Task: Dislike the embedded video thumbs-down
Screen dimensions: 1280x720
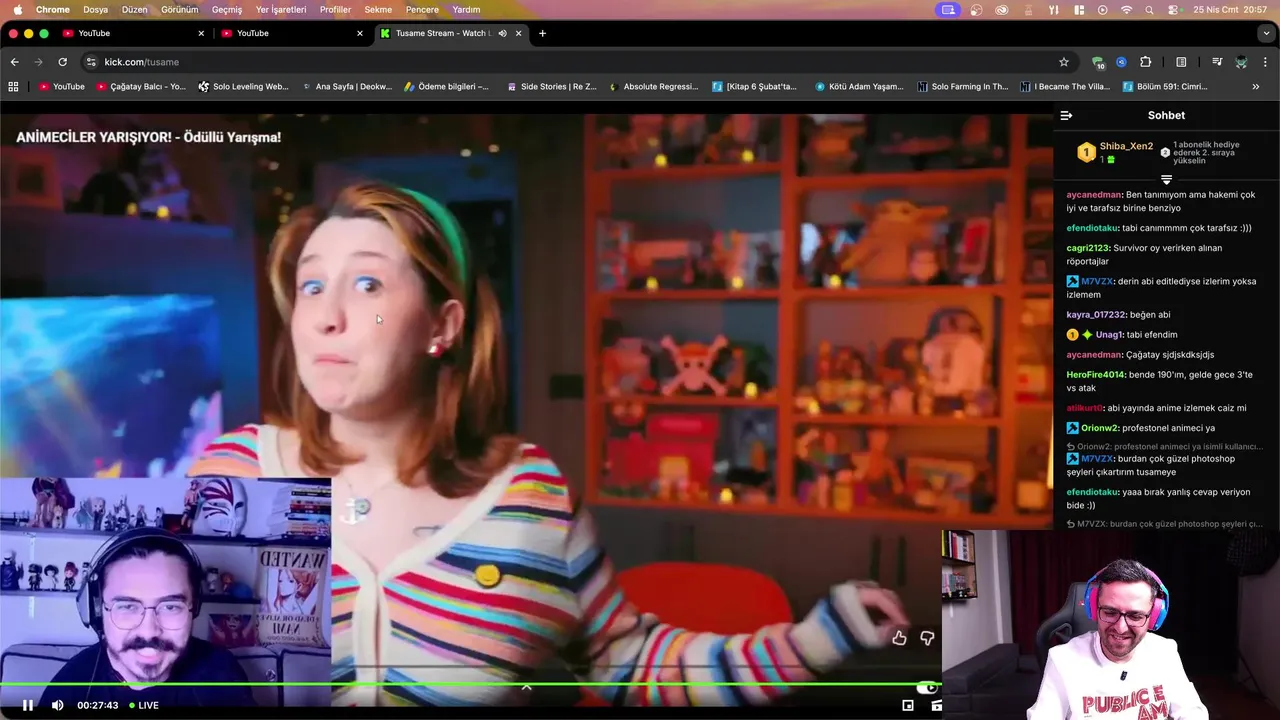Action: coord(927,638)
